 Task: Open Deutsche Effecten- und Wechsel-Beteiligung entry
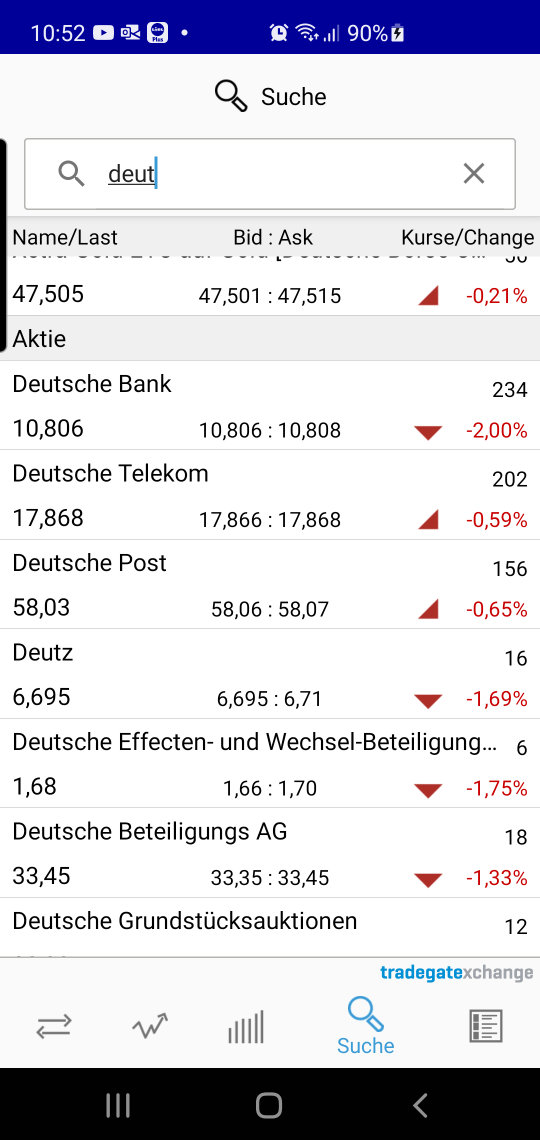[270, 763]
